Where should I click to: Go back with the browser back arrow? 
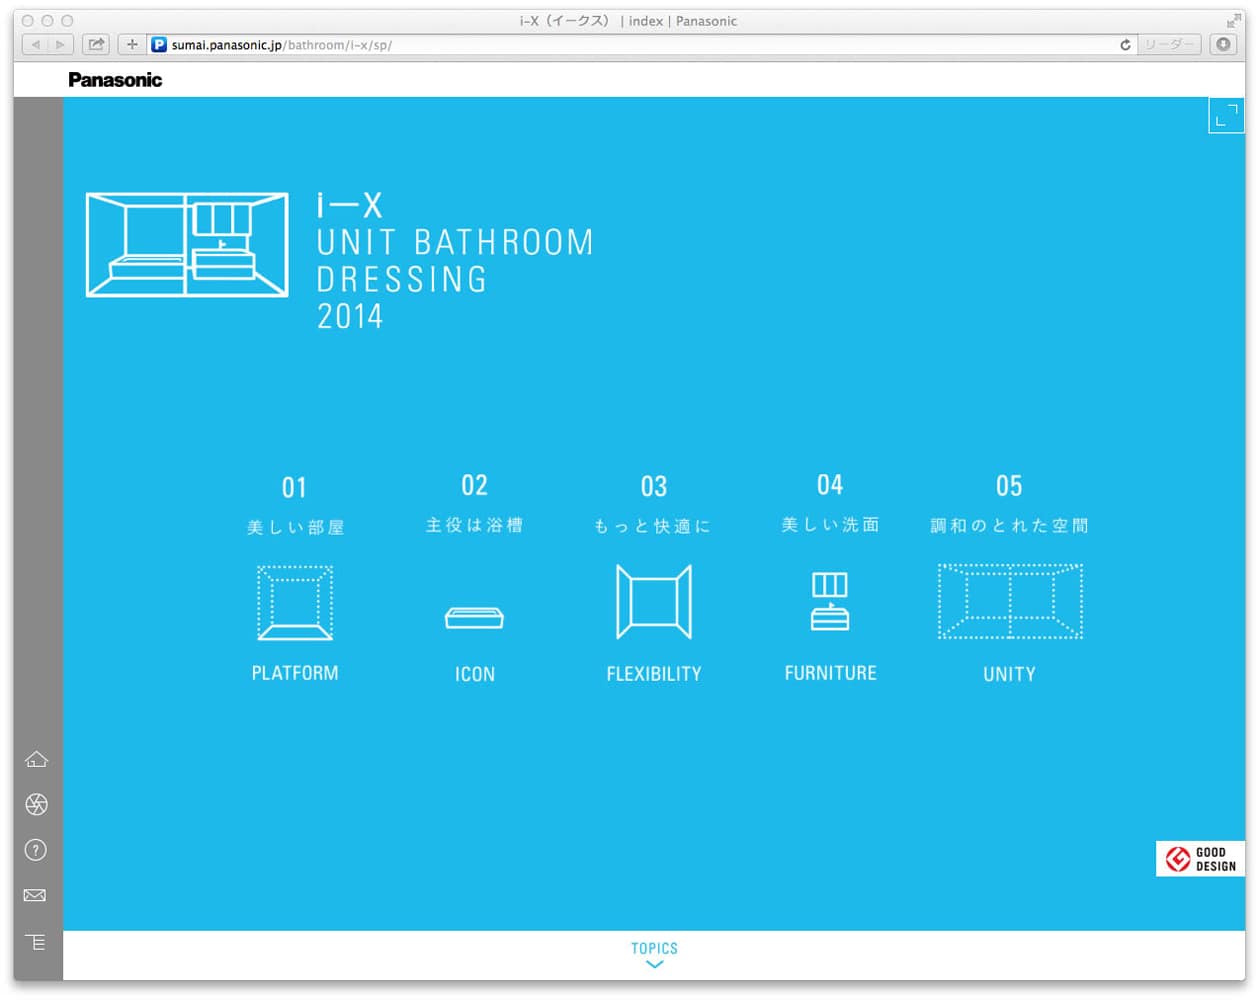point(35,44)
